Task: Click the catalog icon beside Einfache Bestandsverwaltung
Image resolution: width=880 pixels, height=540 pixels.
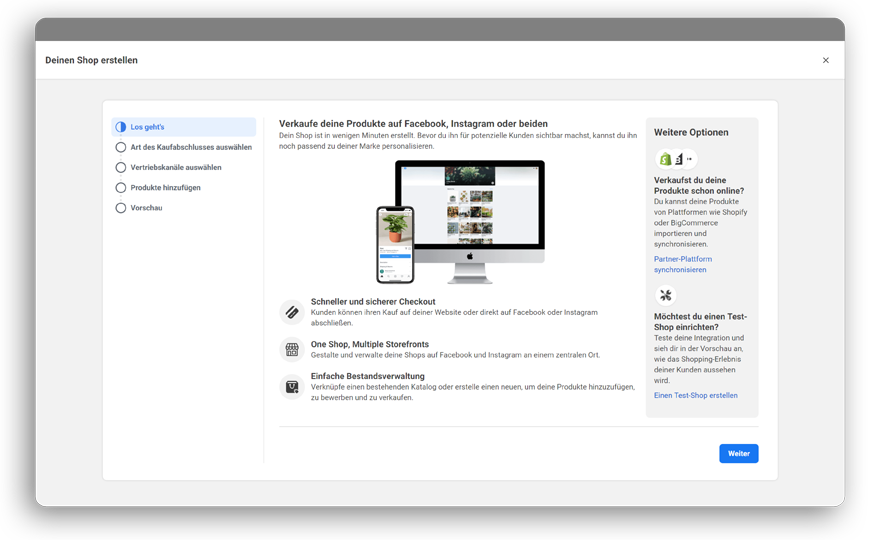Action: pos(292,387)
